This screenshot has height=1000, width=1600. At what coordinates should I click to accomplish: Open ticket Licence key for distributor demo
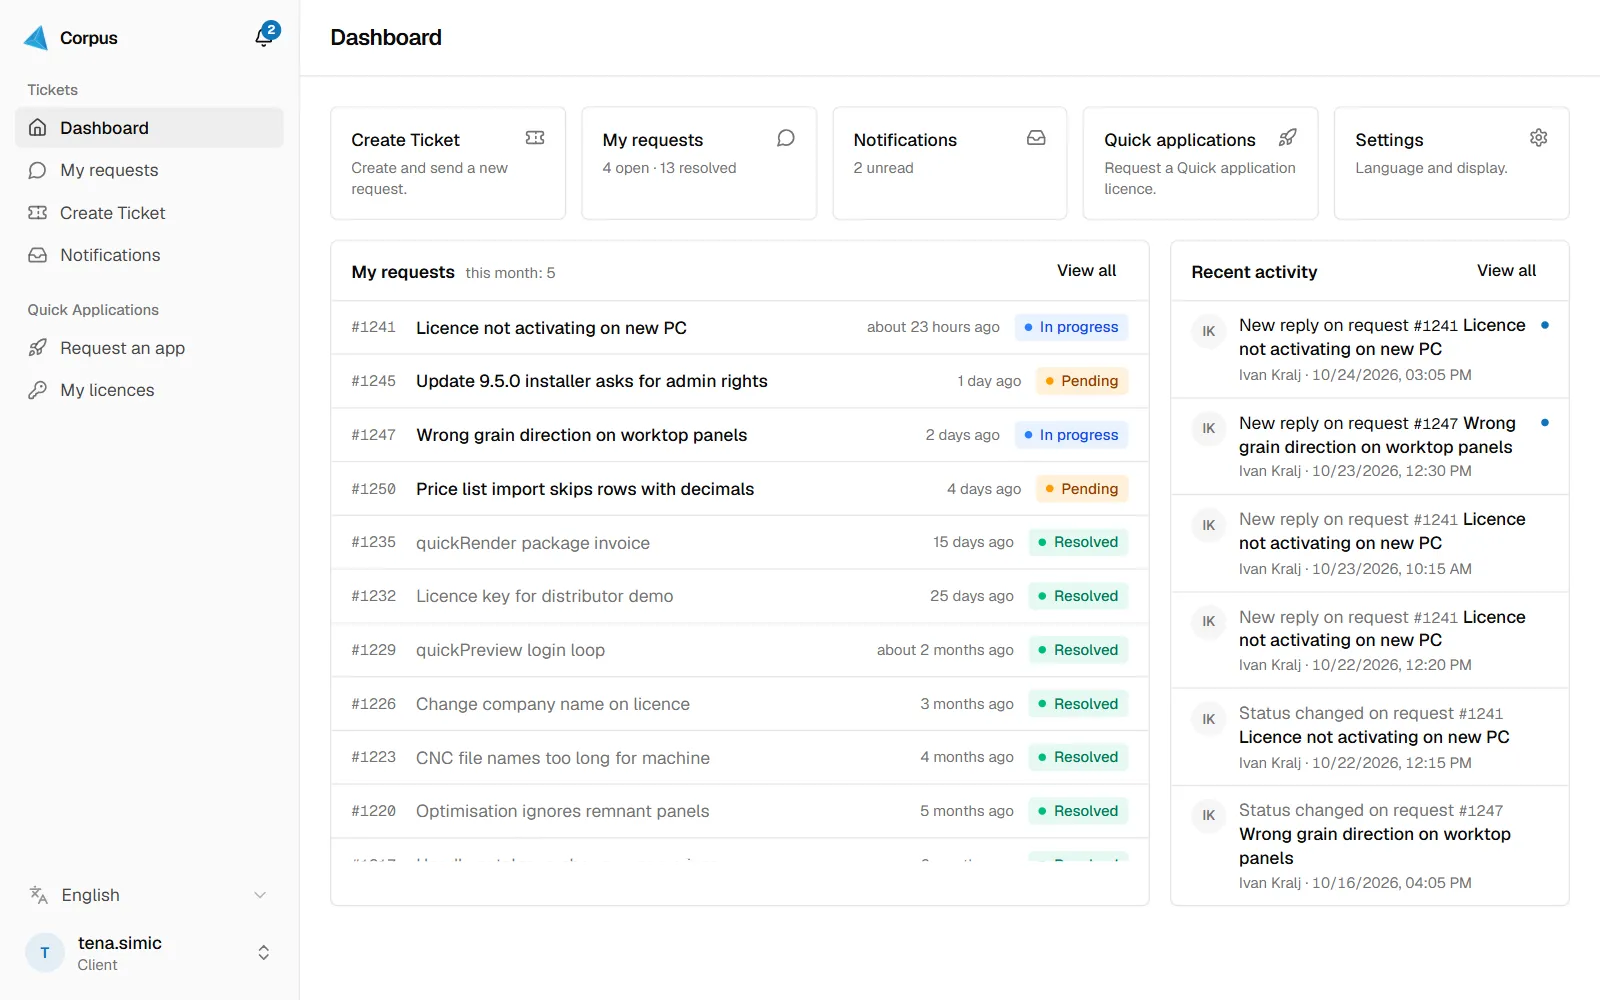pyautogui.click(x=740, y=596)
